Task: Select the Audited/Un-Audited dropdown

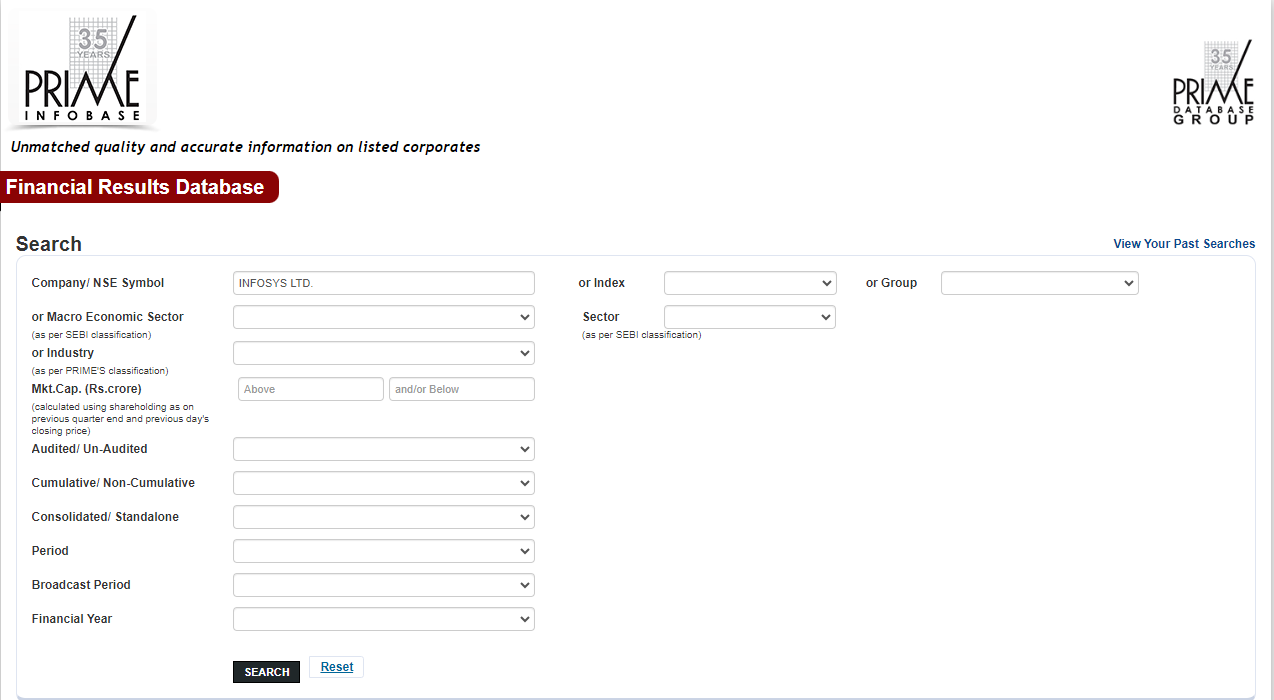Action: pyautogui.click(x=383, y=449)
